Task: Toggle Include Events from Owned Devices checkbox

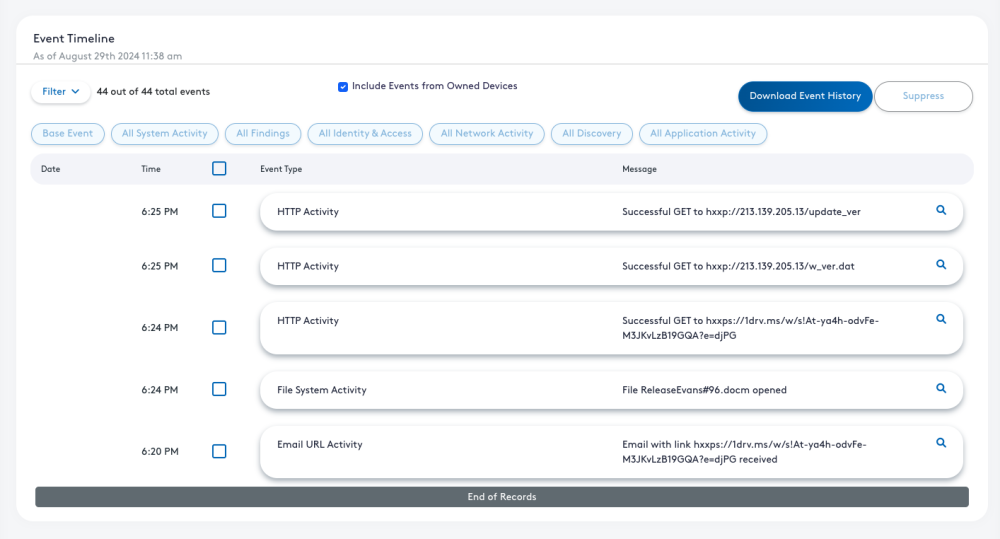Action: (343, 87)
